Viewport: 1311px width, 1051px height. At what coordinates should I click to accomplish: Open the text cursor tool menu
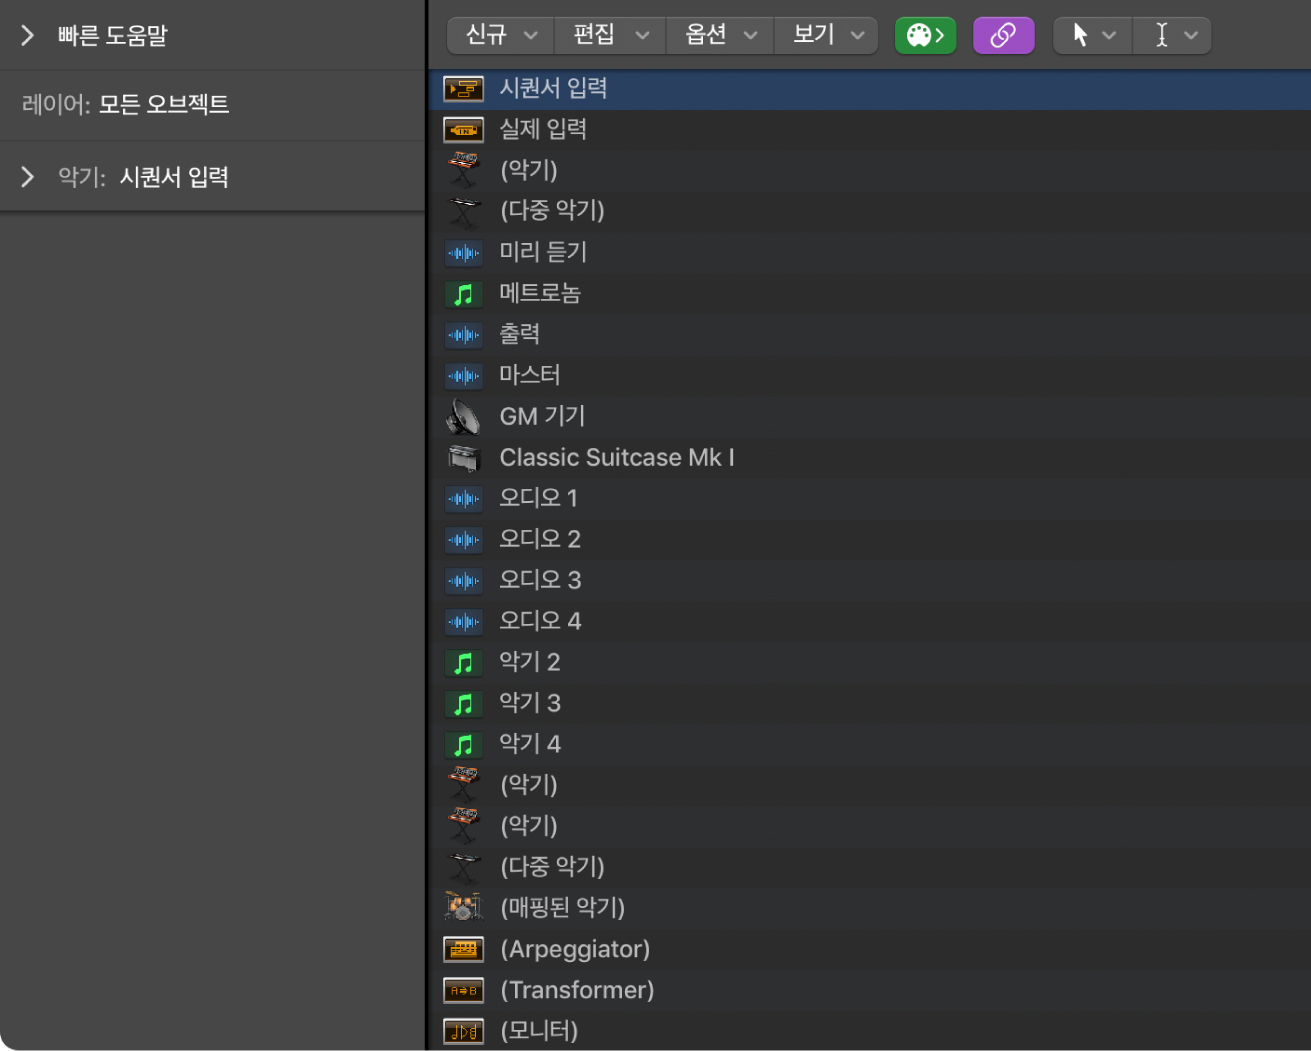click(1173, 36)
